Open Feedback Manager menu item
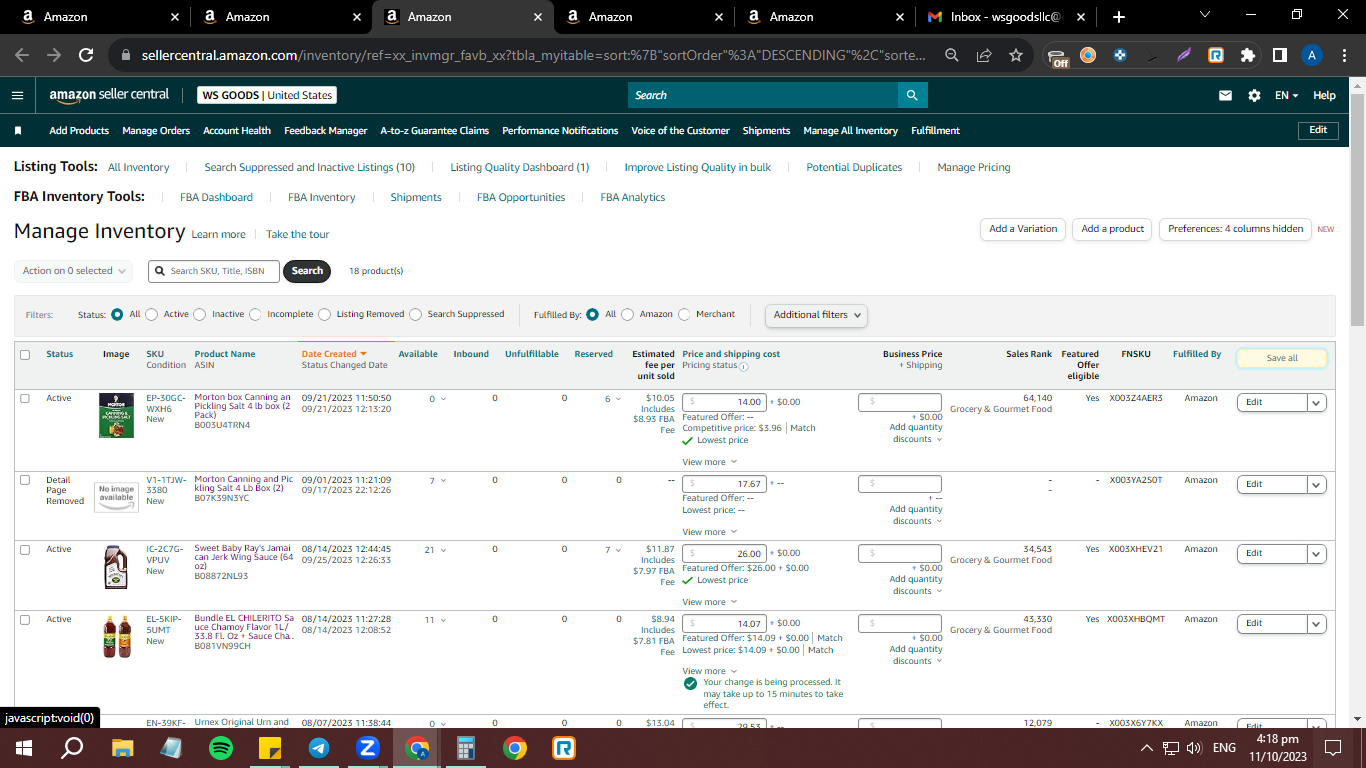 [326, 131]
